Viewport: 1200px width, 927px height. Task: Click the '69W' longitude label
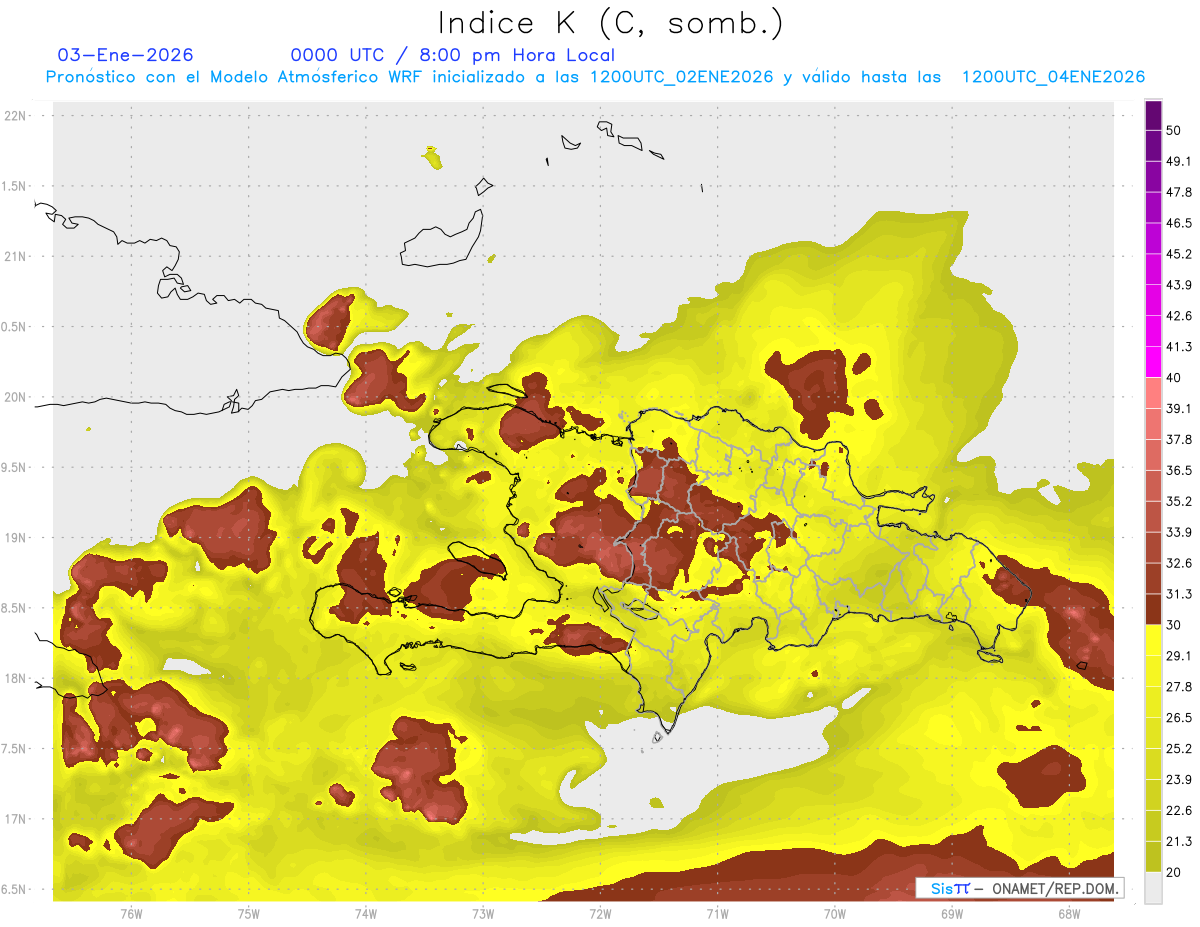[x=952, y=914]
